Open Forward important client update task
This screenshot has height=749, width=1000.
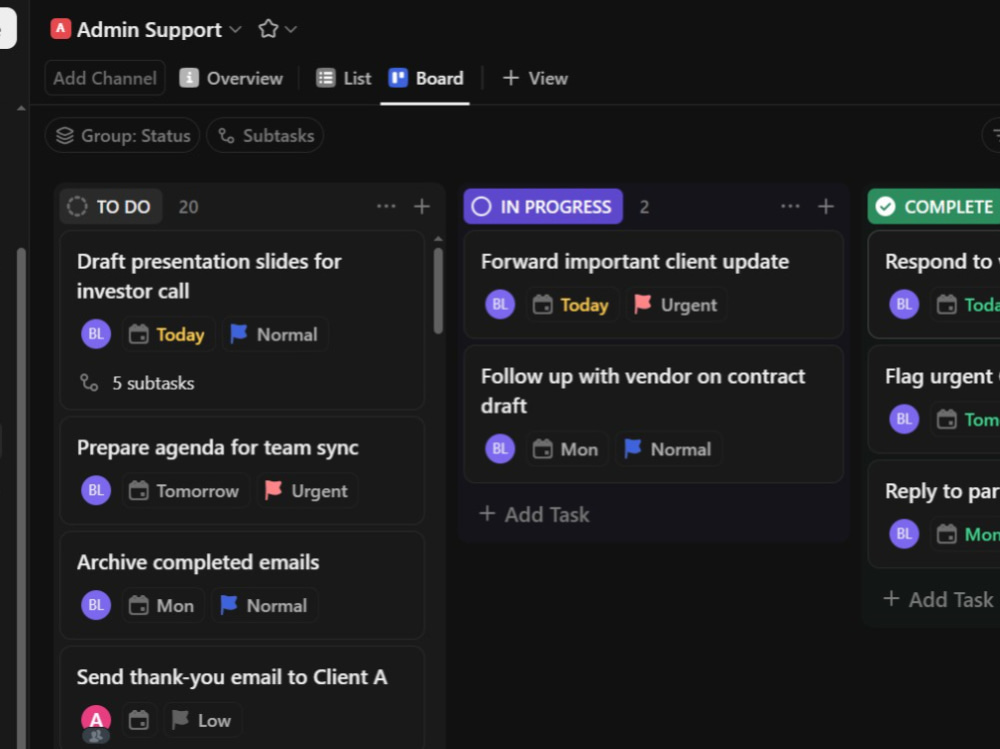click(x=635, y=262)
